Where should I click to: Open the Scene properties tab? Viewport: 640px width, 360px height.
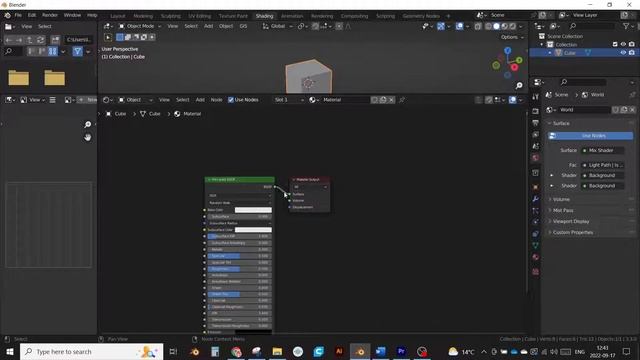click(536, 146)
